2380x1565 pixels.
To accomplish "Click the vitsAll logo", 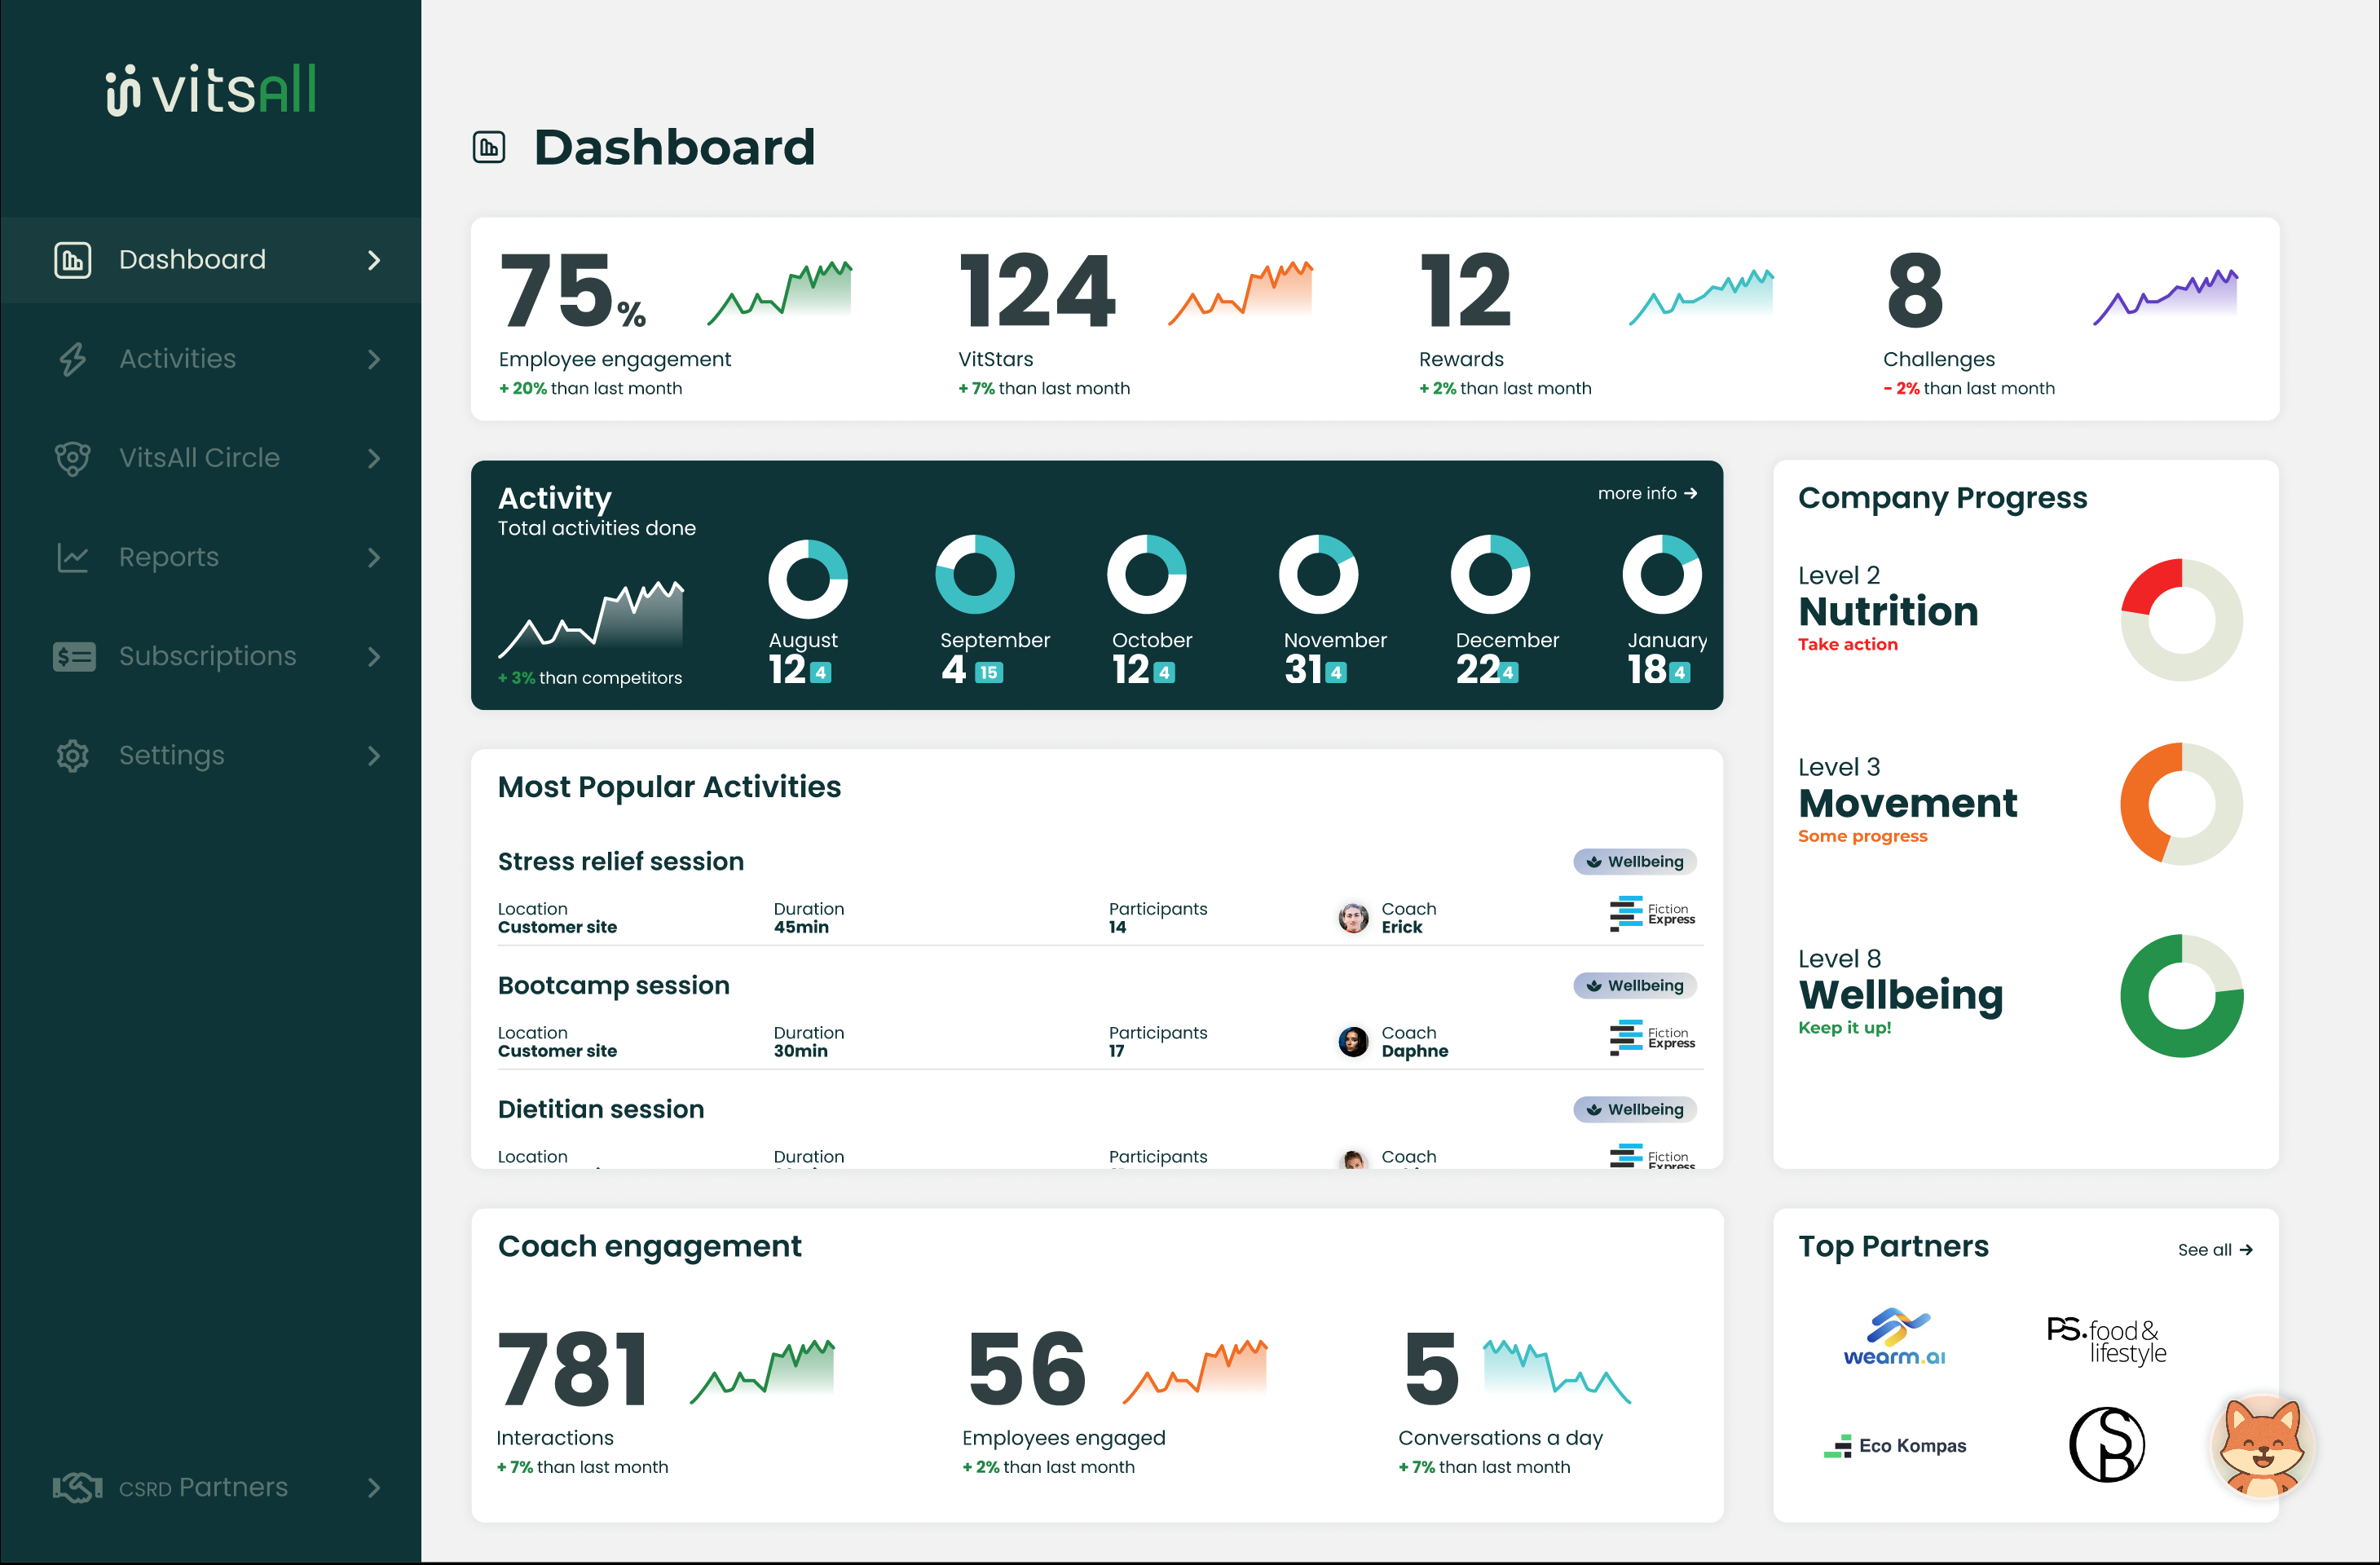I will [x=212, y=88].
